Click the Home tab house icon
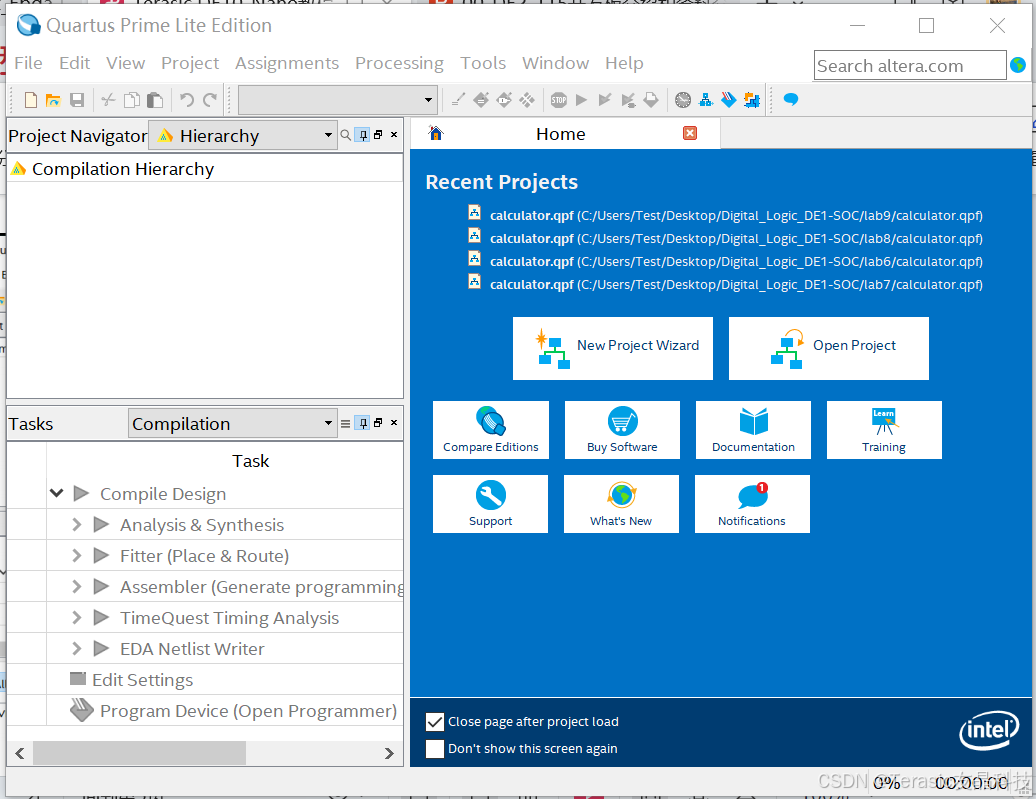The width and height of the screenshot is (1036, 799). pos(435,133)
